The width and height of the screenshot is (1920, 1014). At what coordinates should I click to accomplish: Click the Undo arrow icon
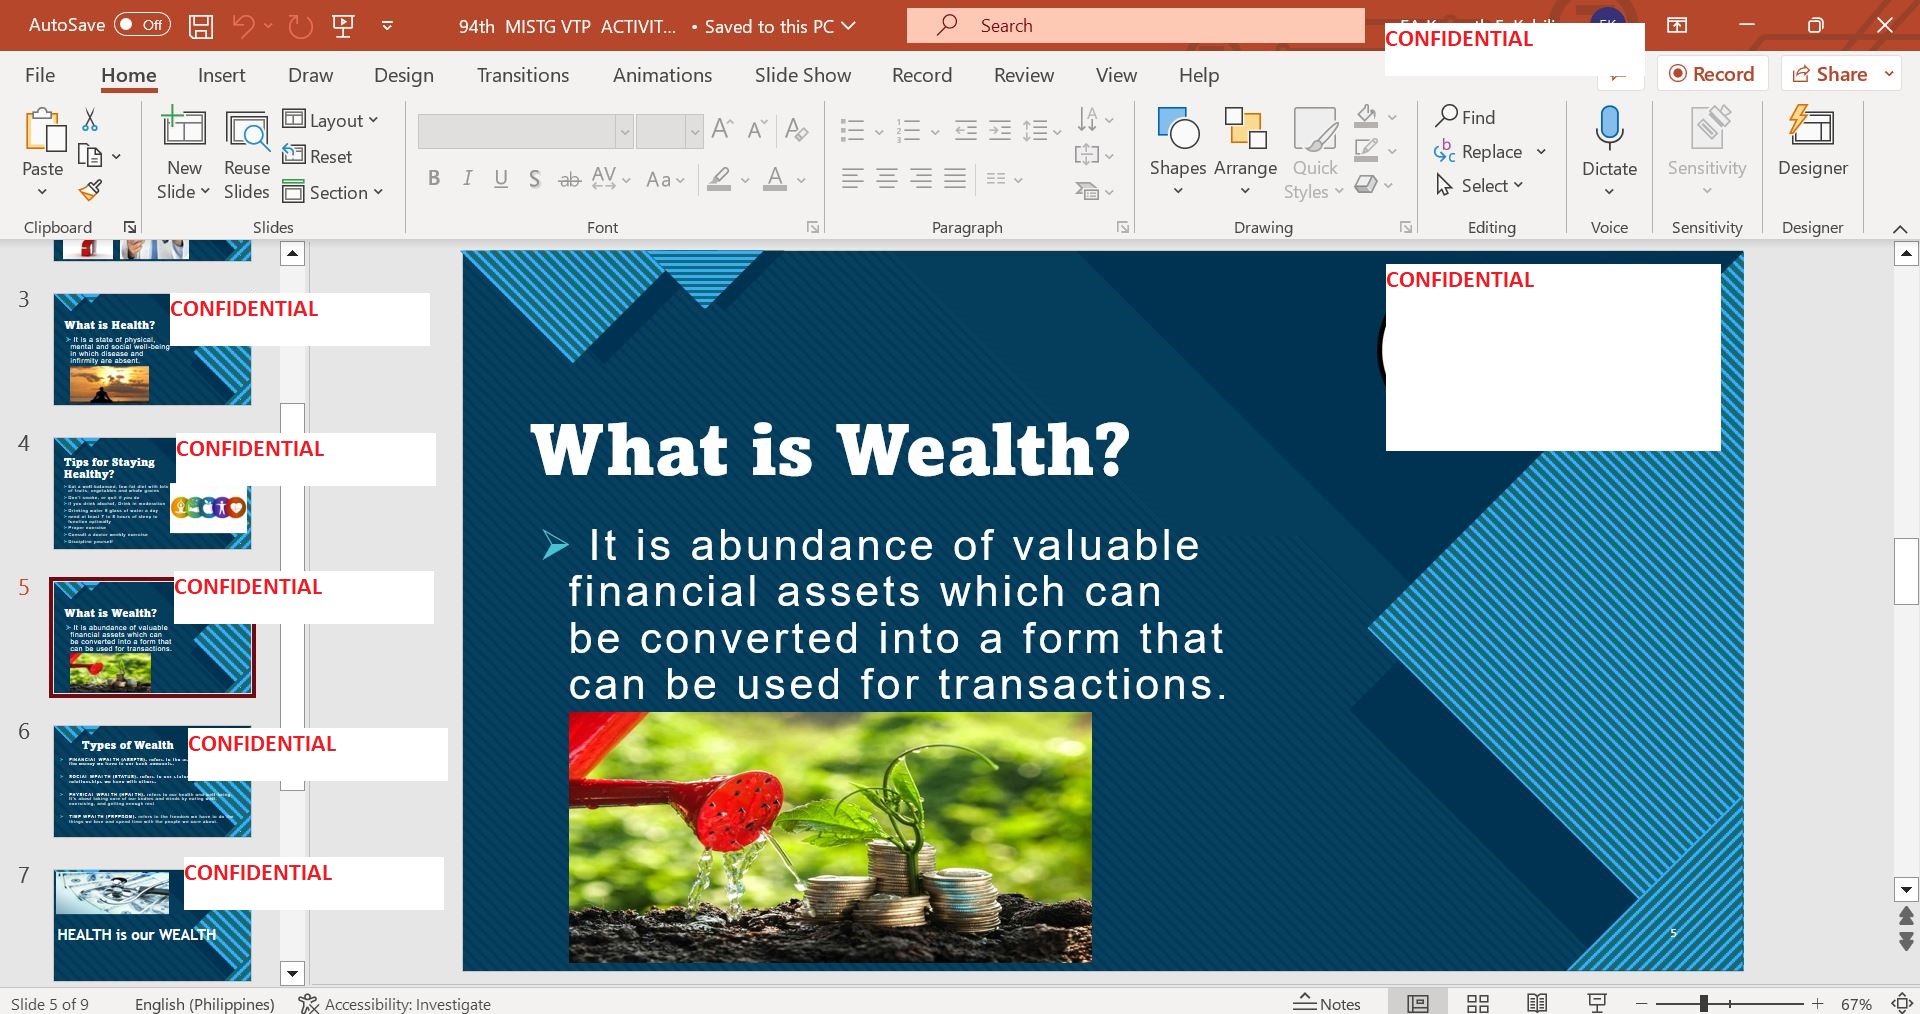pyautogui.click(x=243, y=26)
